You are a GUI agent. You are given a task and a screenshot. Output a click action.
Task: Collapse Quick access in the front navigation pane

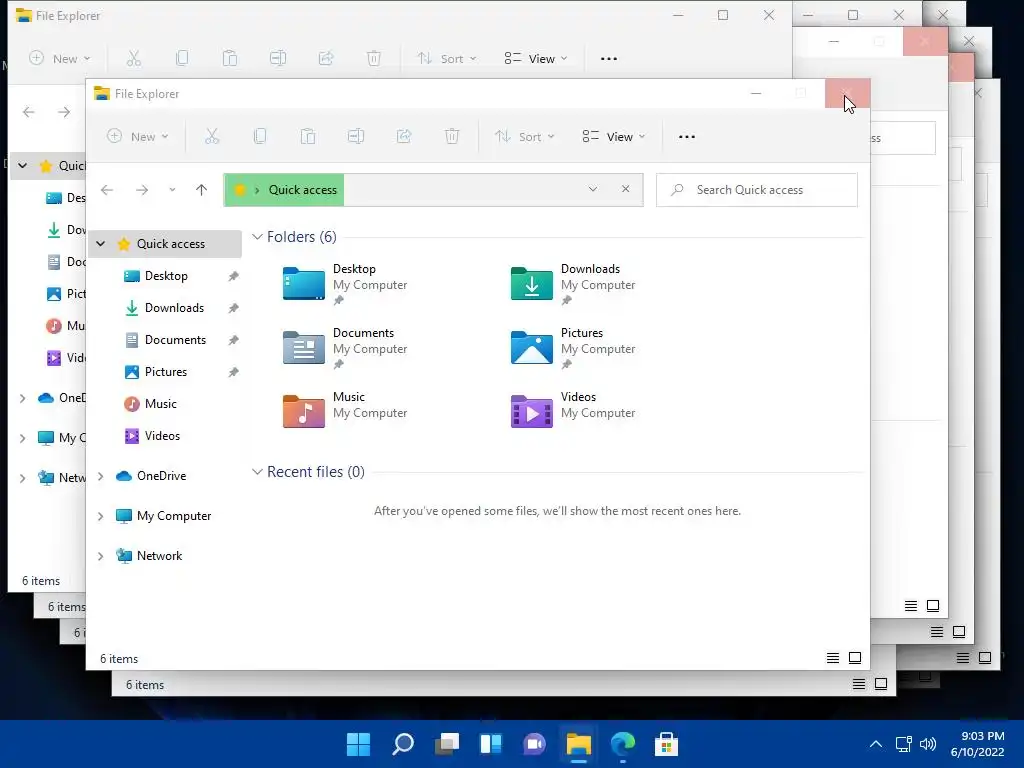pyautogui.click(x=101, y=244)
